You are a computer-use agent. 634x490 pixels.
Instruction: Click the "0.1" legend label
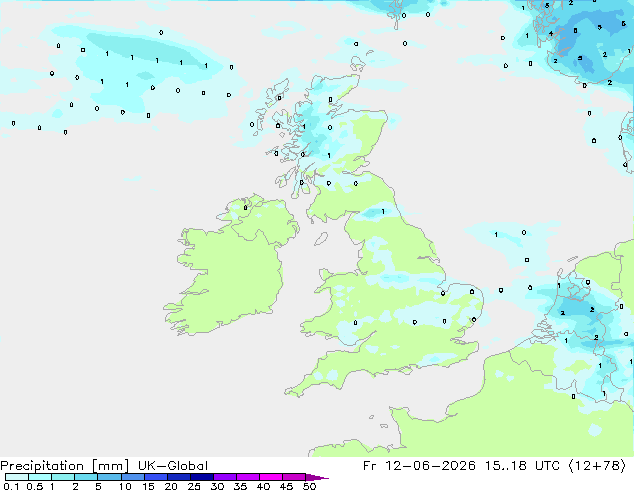click(11, 486)
